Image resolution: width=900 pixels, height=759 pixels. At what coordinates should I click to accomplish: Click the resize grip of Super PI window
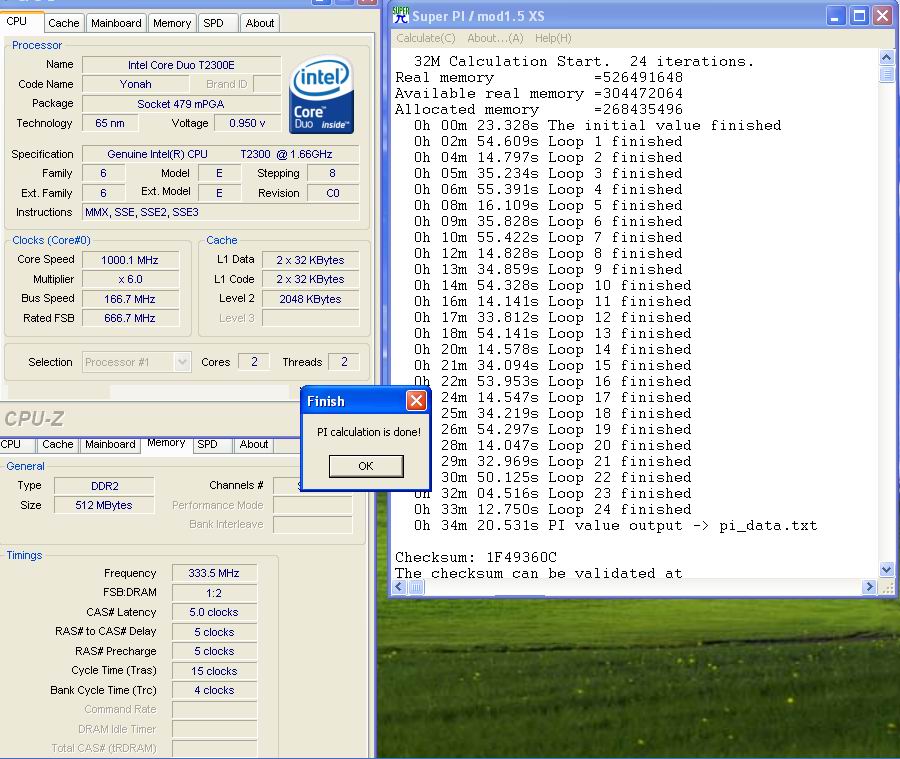886,587
